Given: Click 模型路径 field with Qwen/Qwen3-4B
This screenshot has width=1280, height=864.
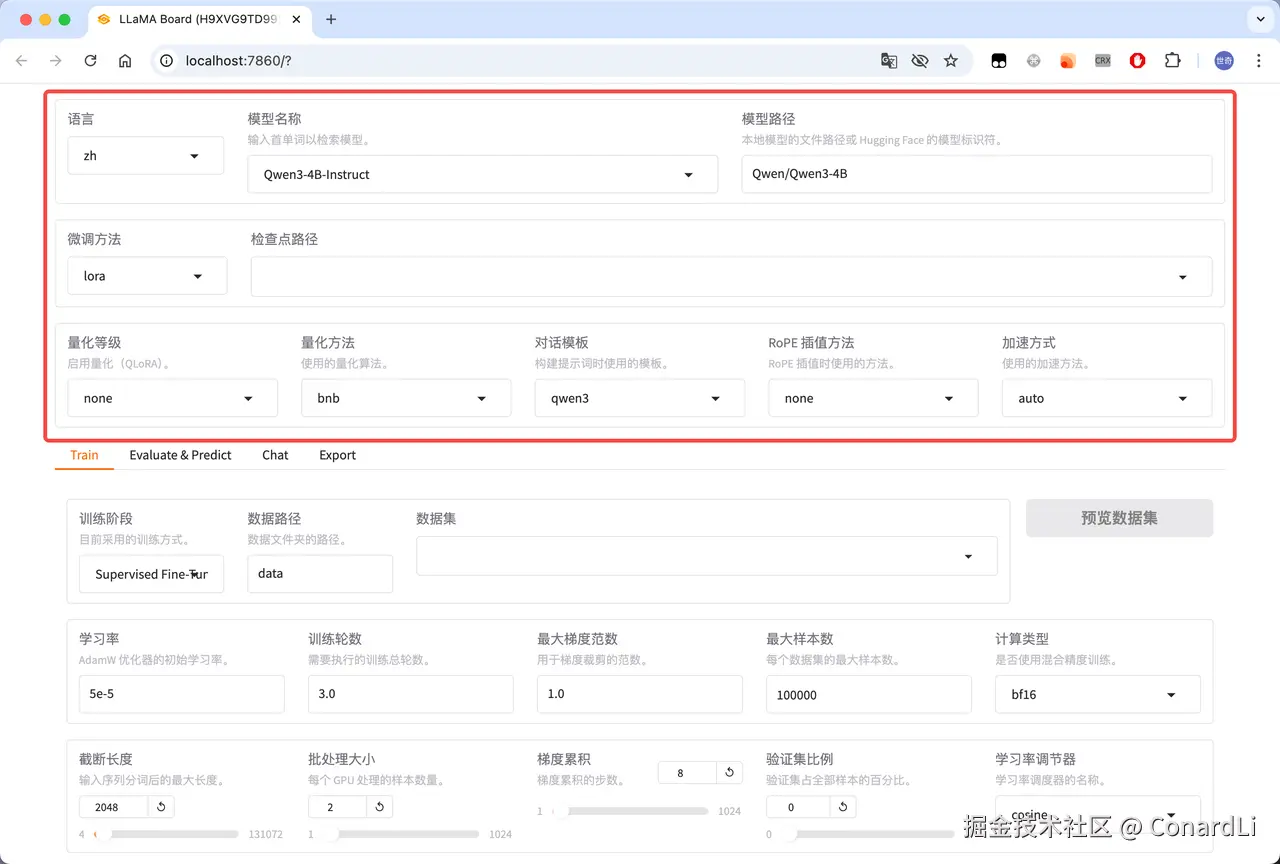Looking at the screenshot, I should click(977, 174).
